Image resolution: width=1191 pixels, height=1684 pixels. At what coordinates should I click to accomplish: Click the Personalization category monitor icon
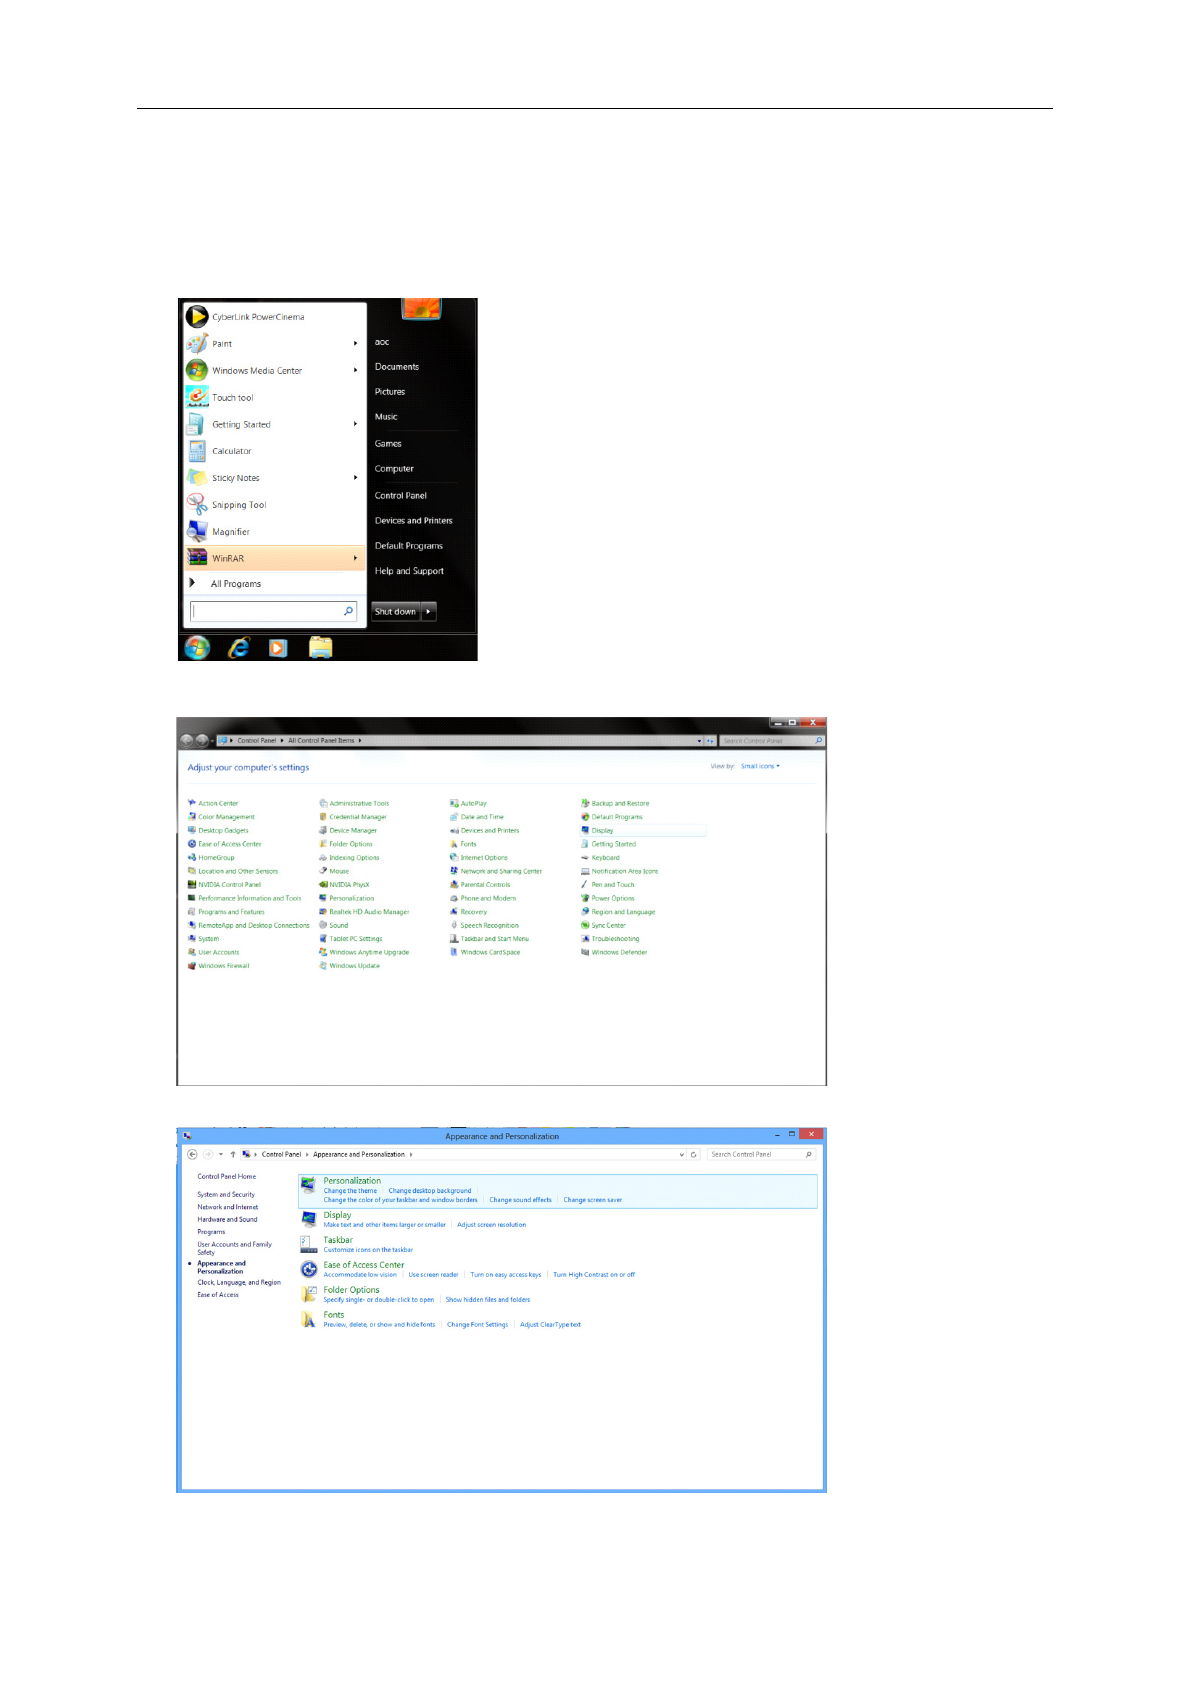(x=309, y=1187)
